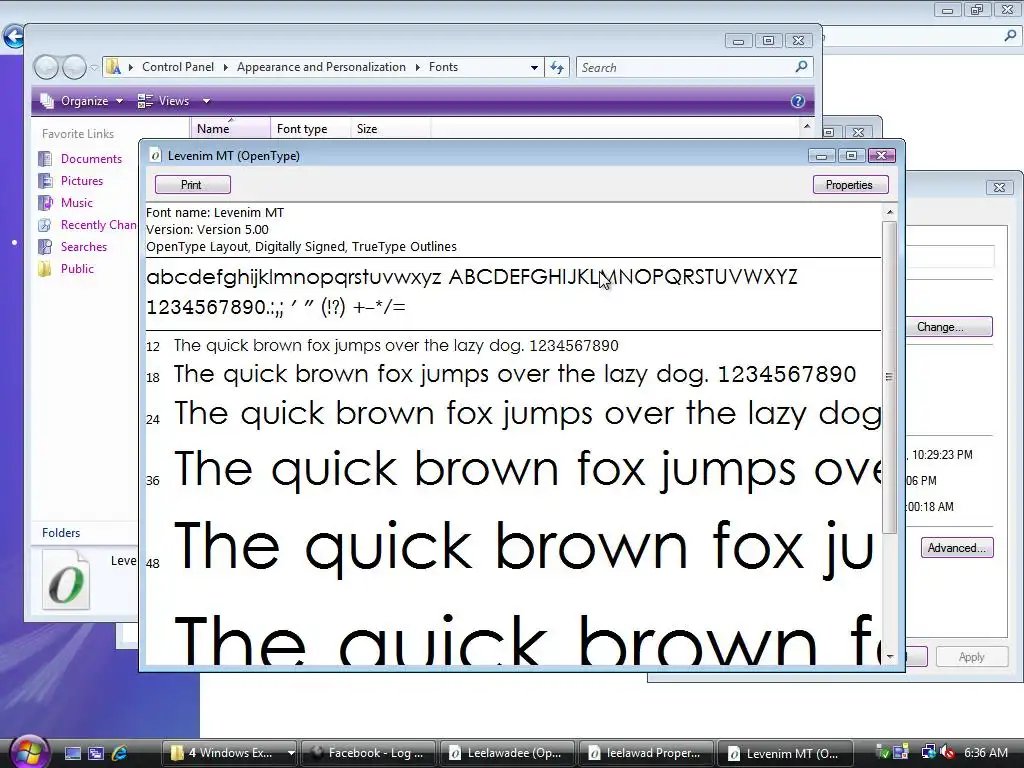
Task: Click Fonts list scroll up arrow
Action: [x=807, y=127]
